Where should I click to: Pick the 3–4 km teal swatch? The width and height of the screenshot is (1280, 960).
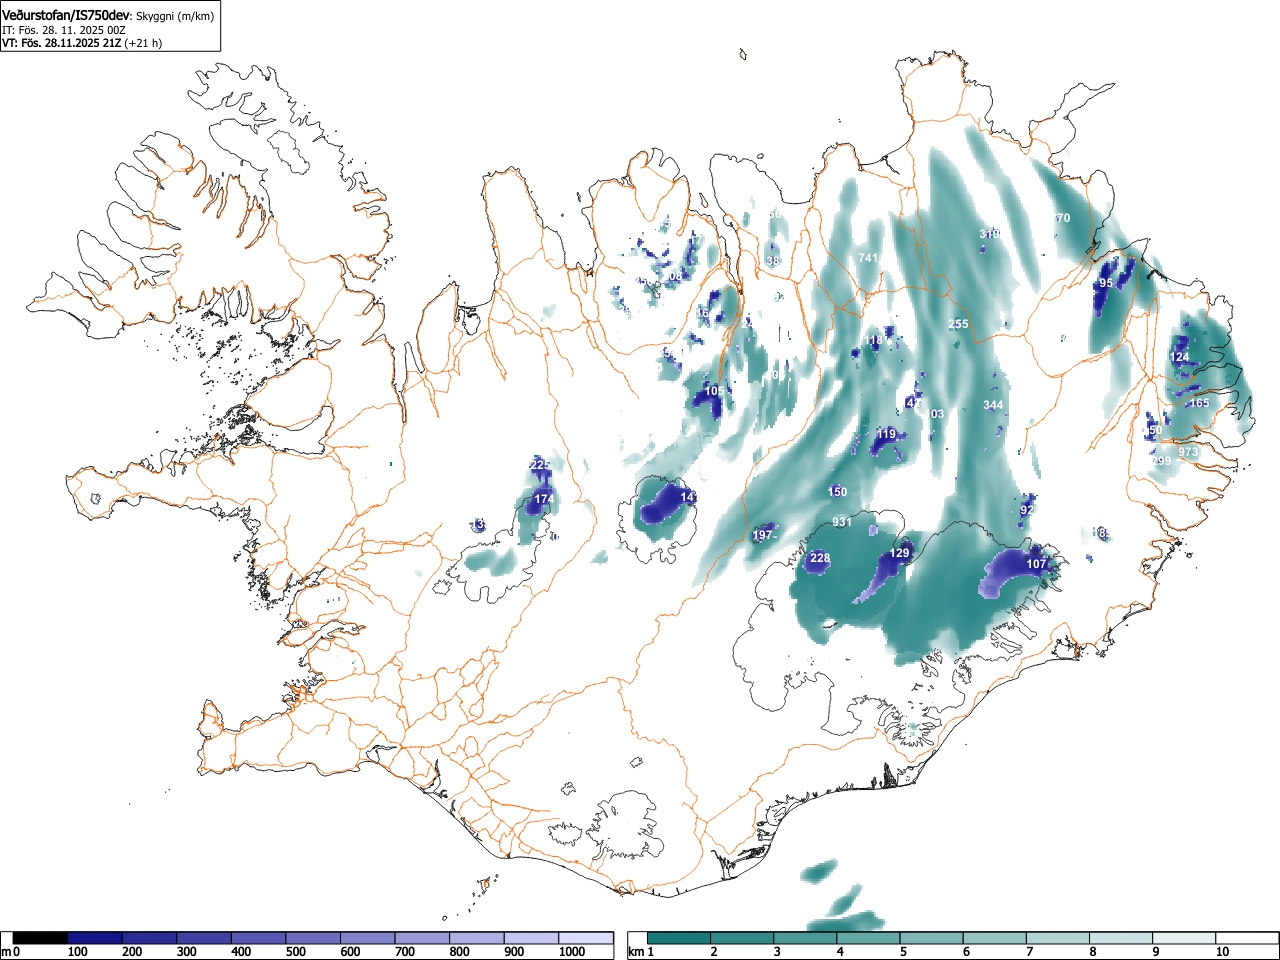806,938
